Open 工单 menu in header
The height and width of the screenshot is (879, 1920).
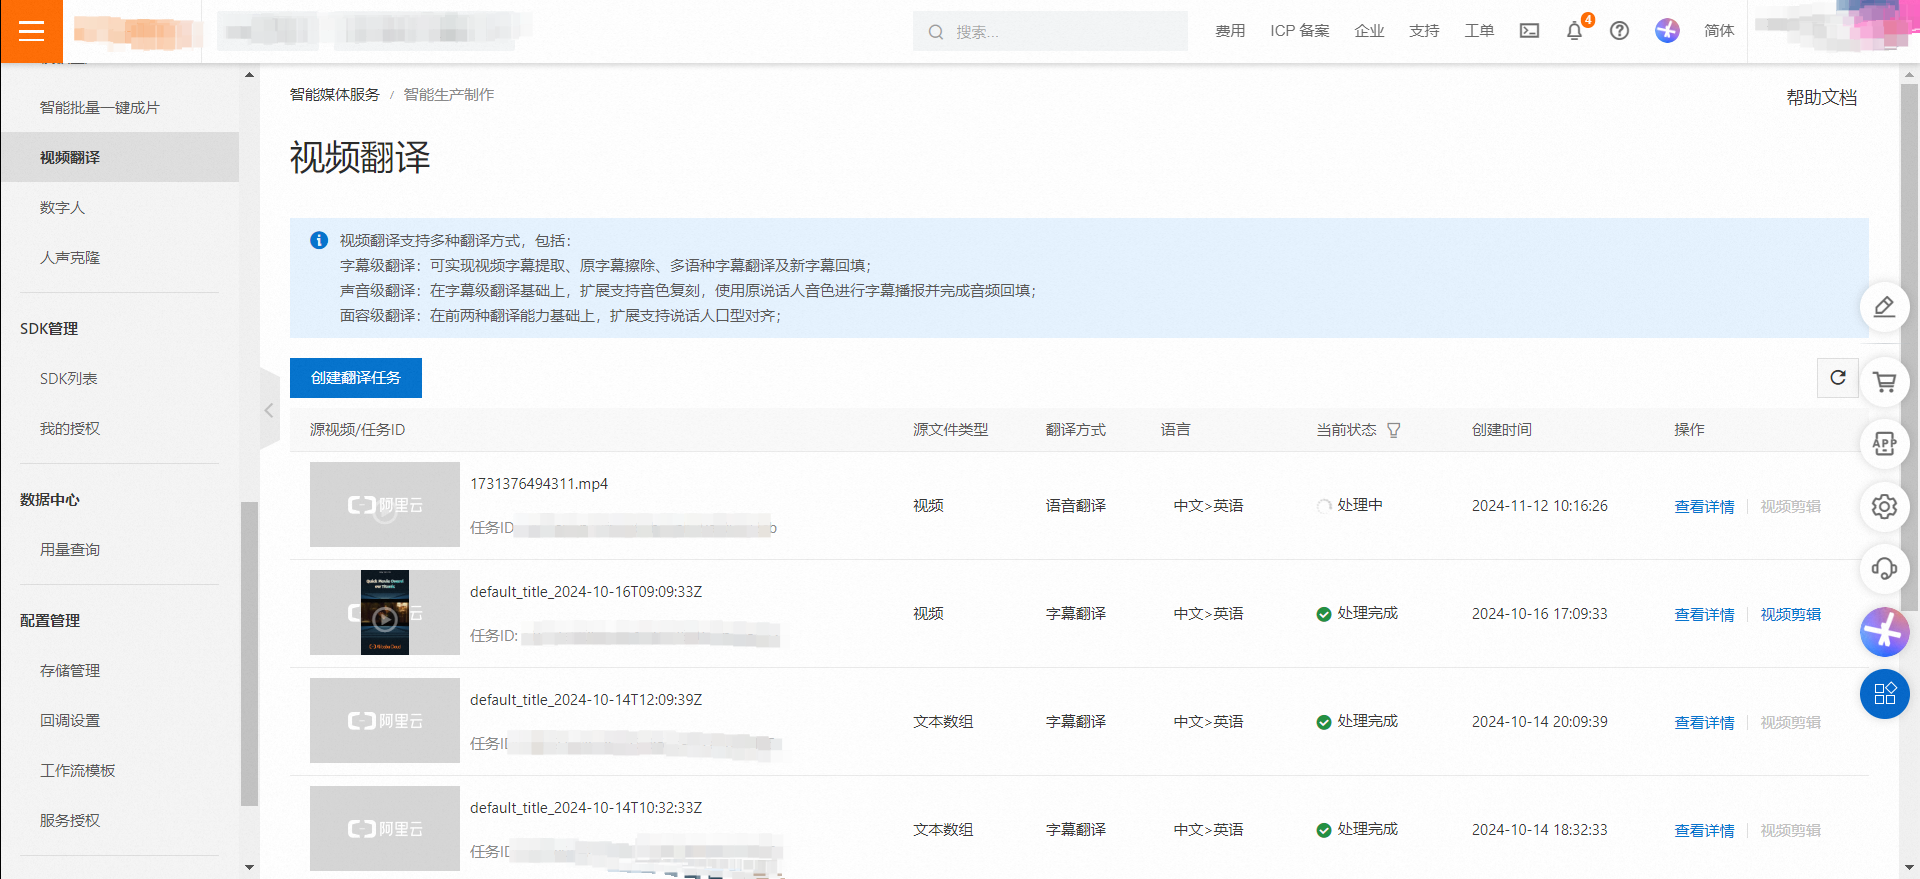(1479, 31)
